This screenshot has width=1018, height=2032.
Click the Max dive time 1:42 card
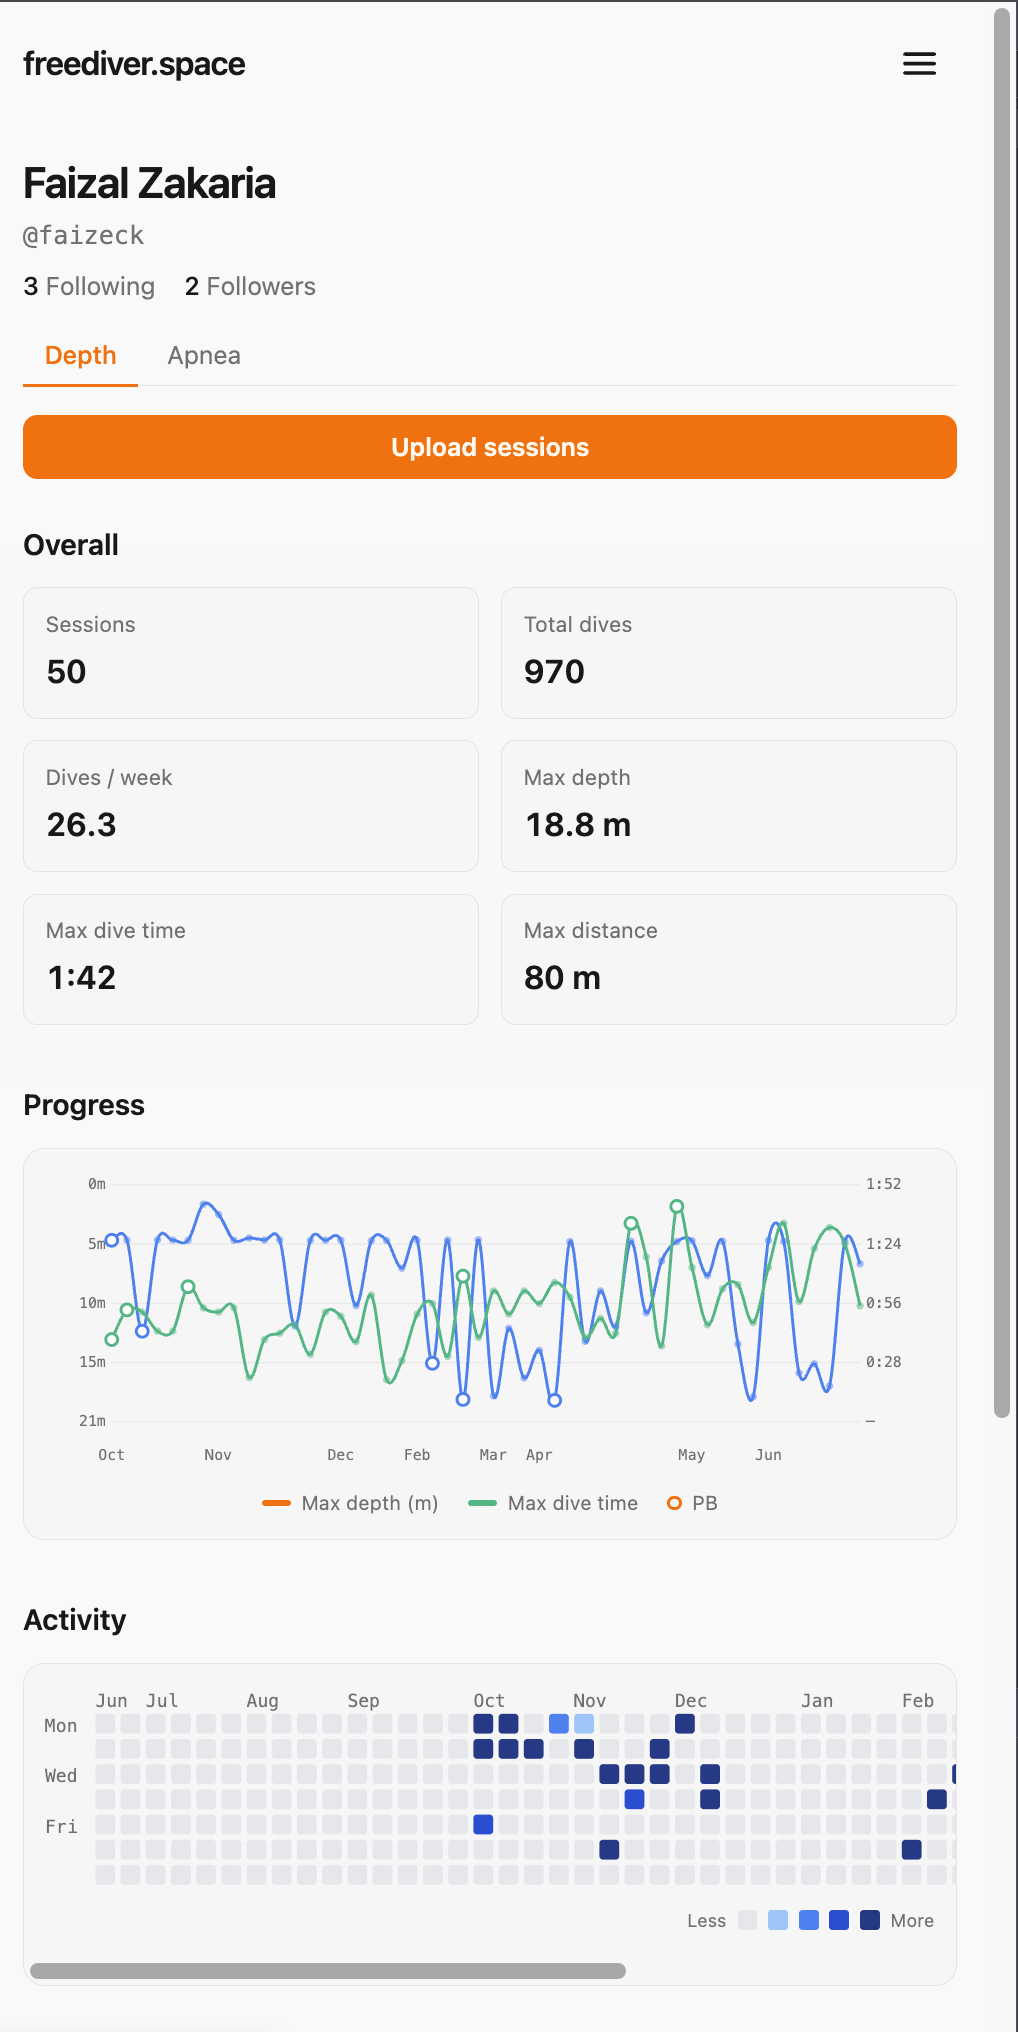tap(251, 959)
